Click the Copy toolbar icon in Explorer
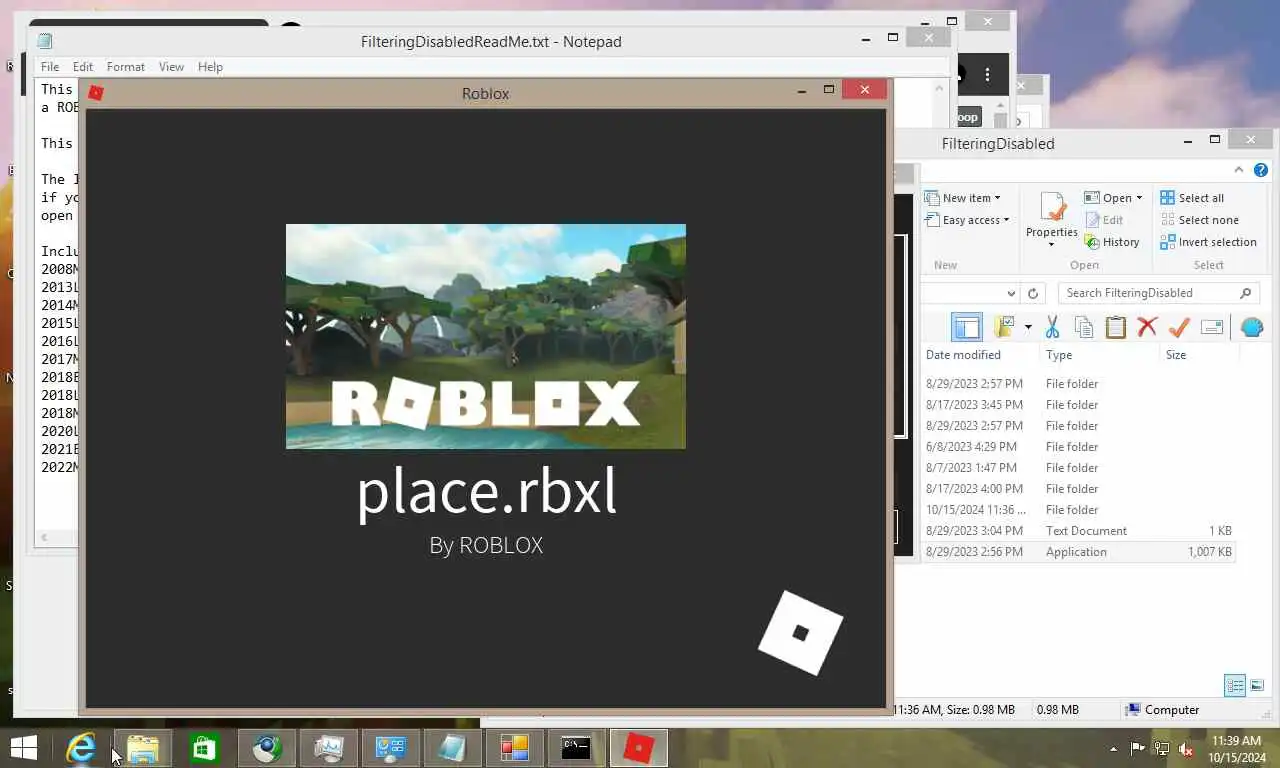 [x=1083, y=327]
